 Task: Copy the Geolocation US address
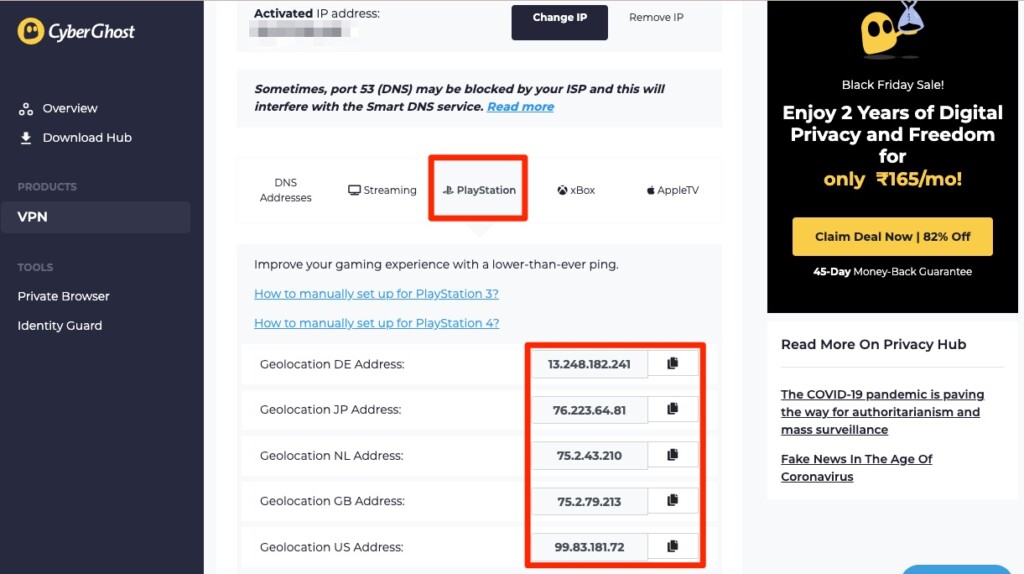pos(673,547)
